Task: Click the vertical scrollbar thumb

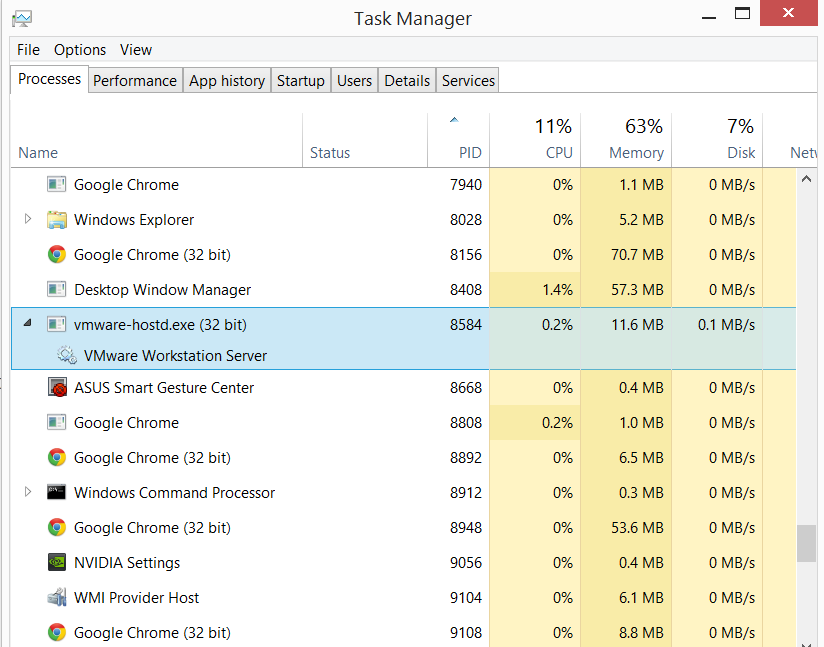Action: coord(807,543)
